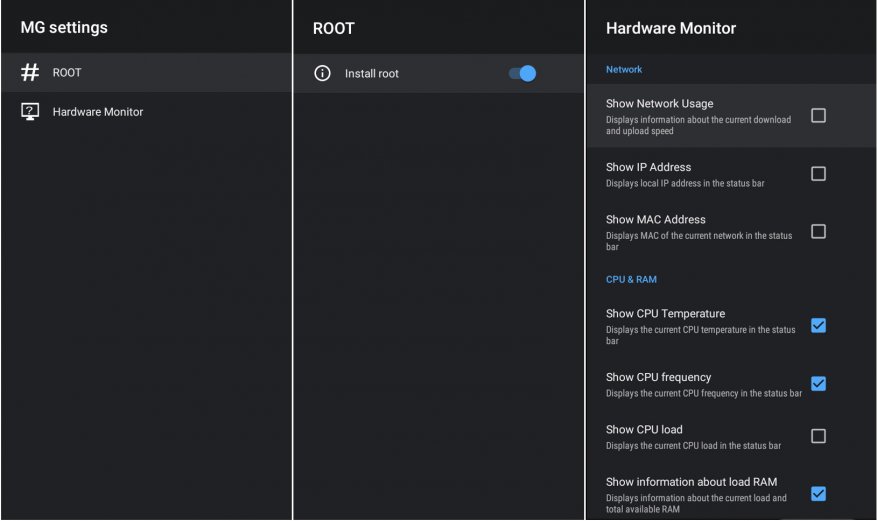Screen dimensions: 877x521
Task: Click the monitor icon beside Hardware Monitor
Action: 30,112
